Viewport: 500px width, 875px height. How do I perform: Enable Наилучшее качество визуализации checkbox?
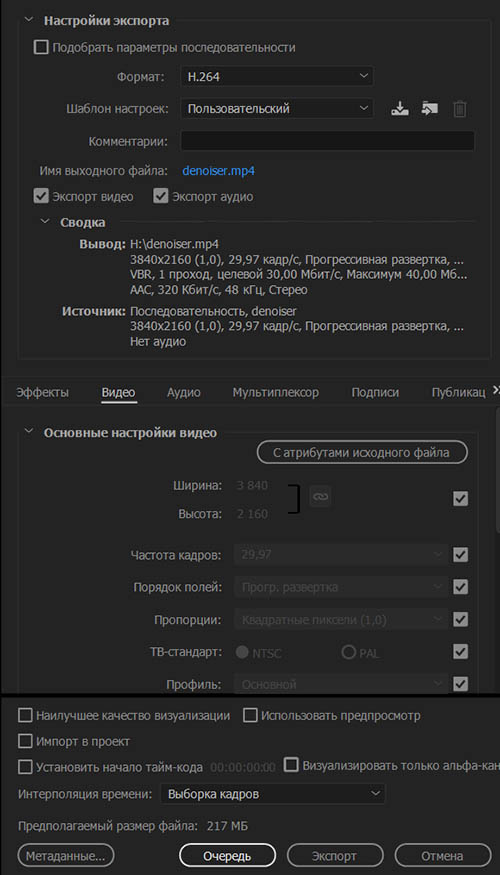[26, 715]
